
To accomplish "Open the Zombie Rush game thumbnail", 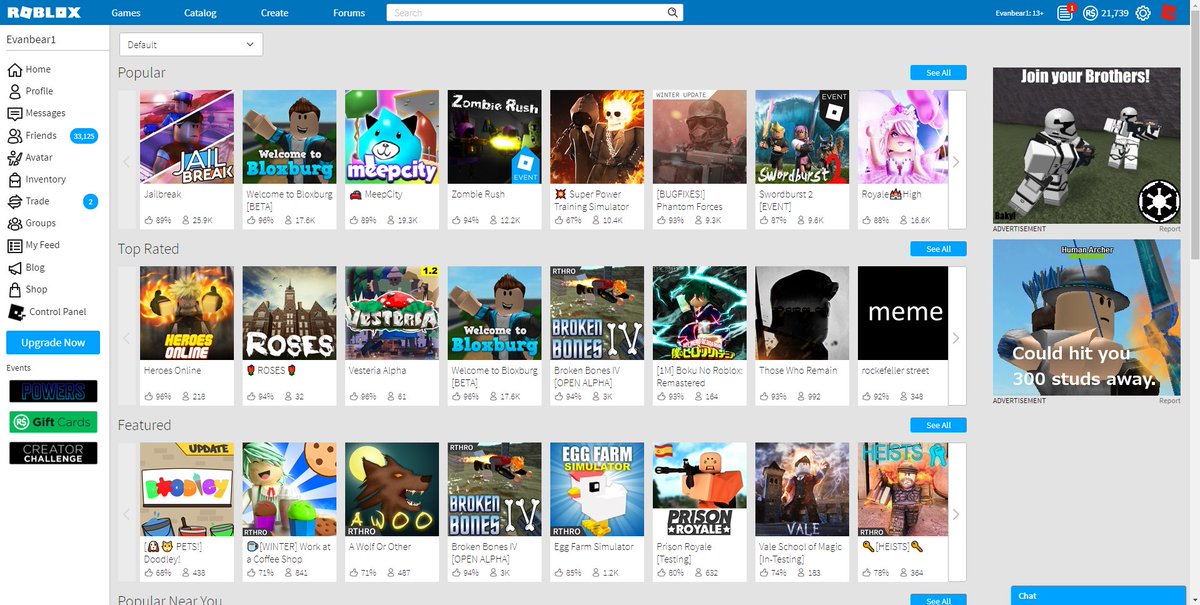I will (x=495, y=137).
